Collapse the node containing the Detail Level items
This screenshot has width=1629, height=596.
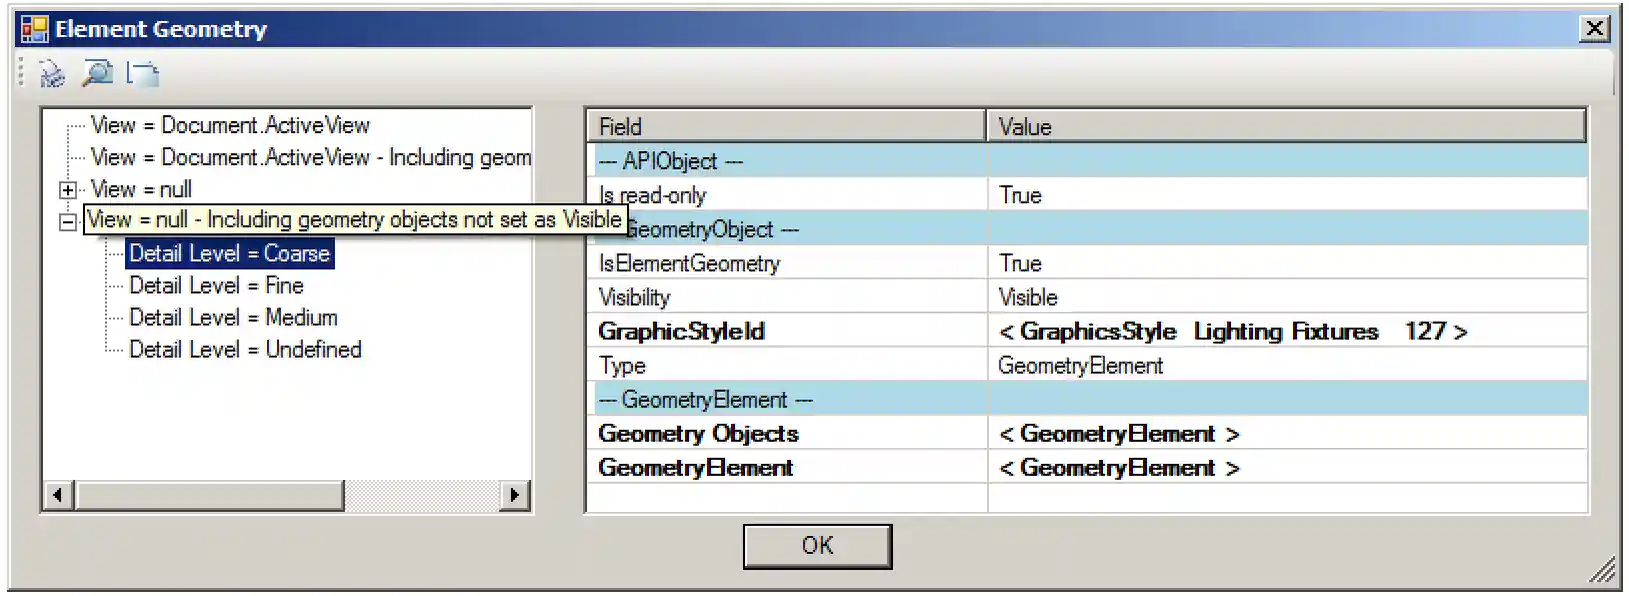pyautogui.click(x=68, y=222)
